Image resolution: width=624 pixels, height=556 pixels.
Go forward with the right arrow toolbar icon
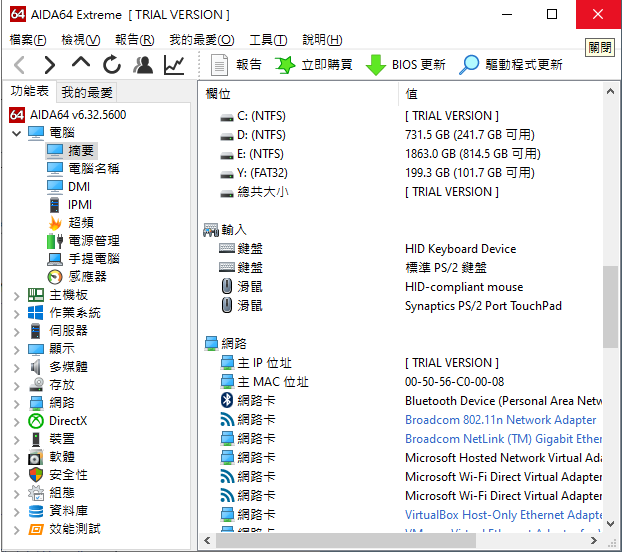click(x=49, y=65)
